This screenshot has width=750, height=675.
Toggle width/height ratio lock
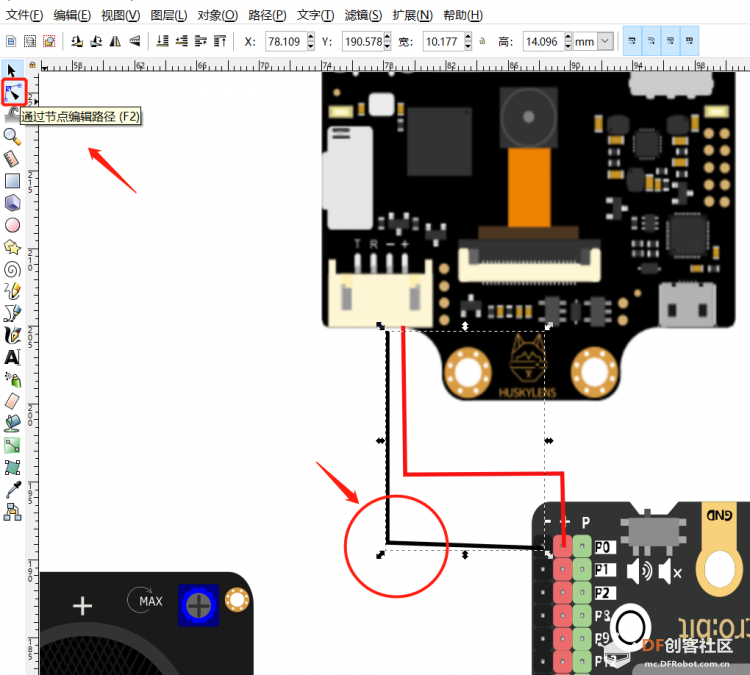[482, 42]
